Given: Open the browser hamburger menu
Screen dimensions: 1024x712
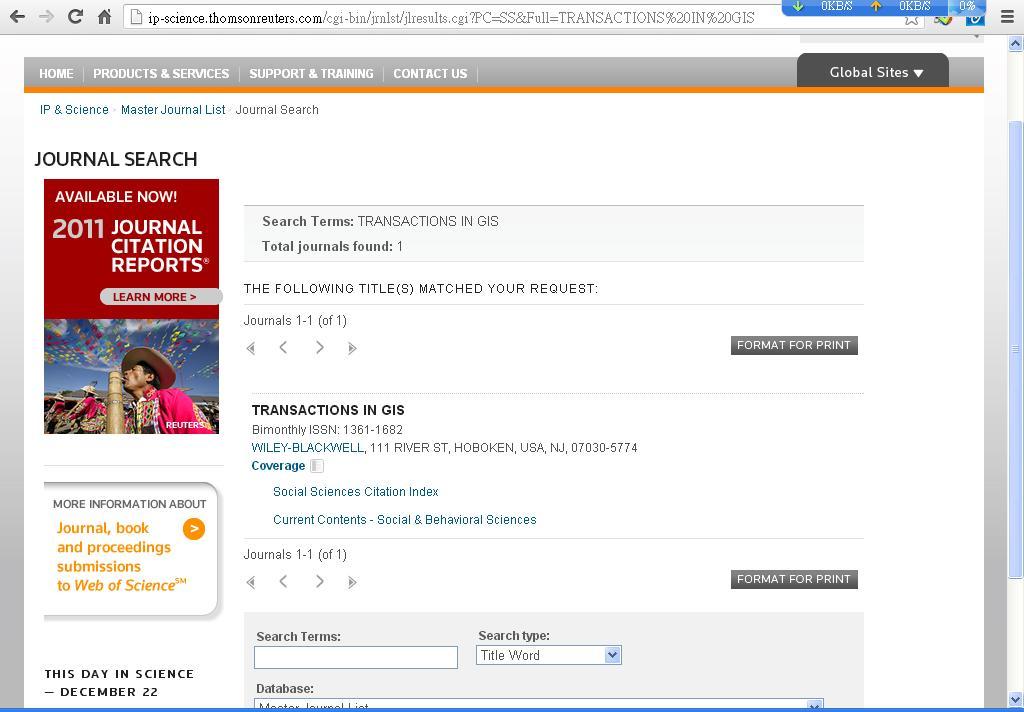Looking at the screenshot, I should point(1008,17).
